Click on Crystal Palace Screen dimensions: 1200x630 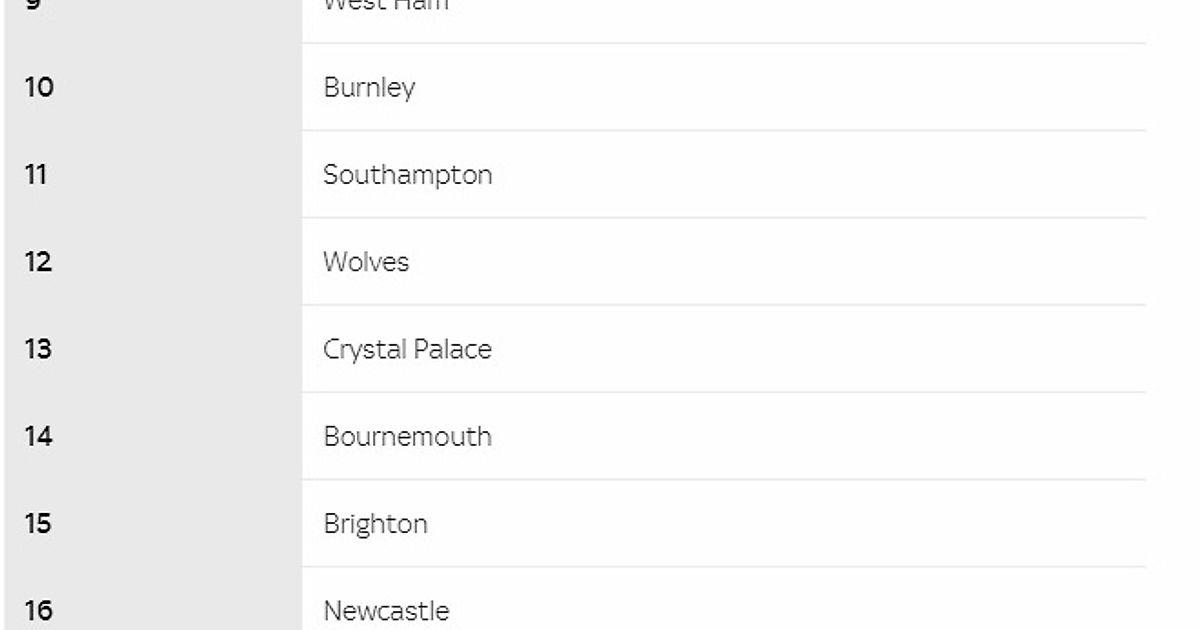[x=407, y=349]
